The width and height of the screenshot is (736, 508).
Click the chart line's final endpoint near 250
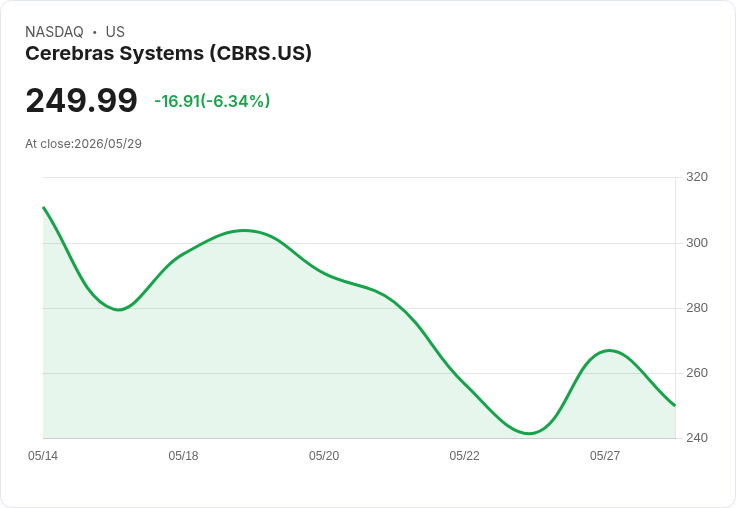675,406
